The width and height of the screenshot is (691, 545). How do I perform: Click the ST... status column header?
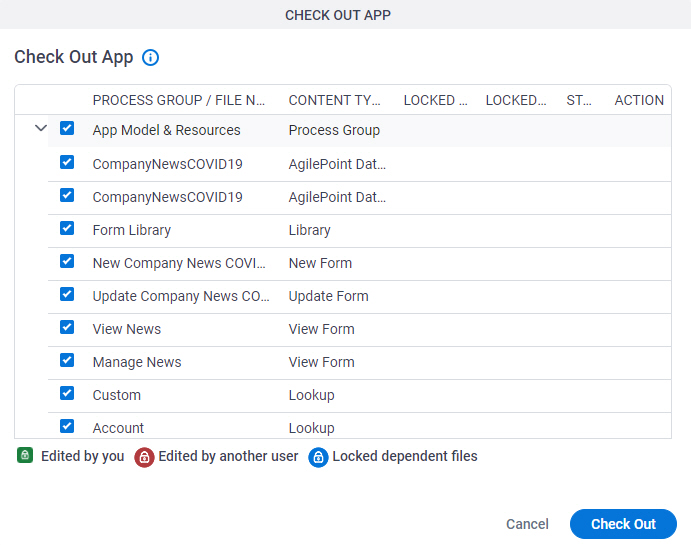579,100
